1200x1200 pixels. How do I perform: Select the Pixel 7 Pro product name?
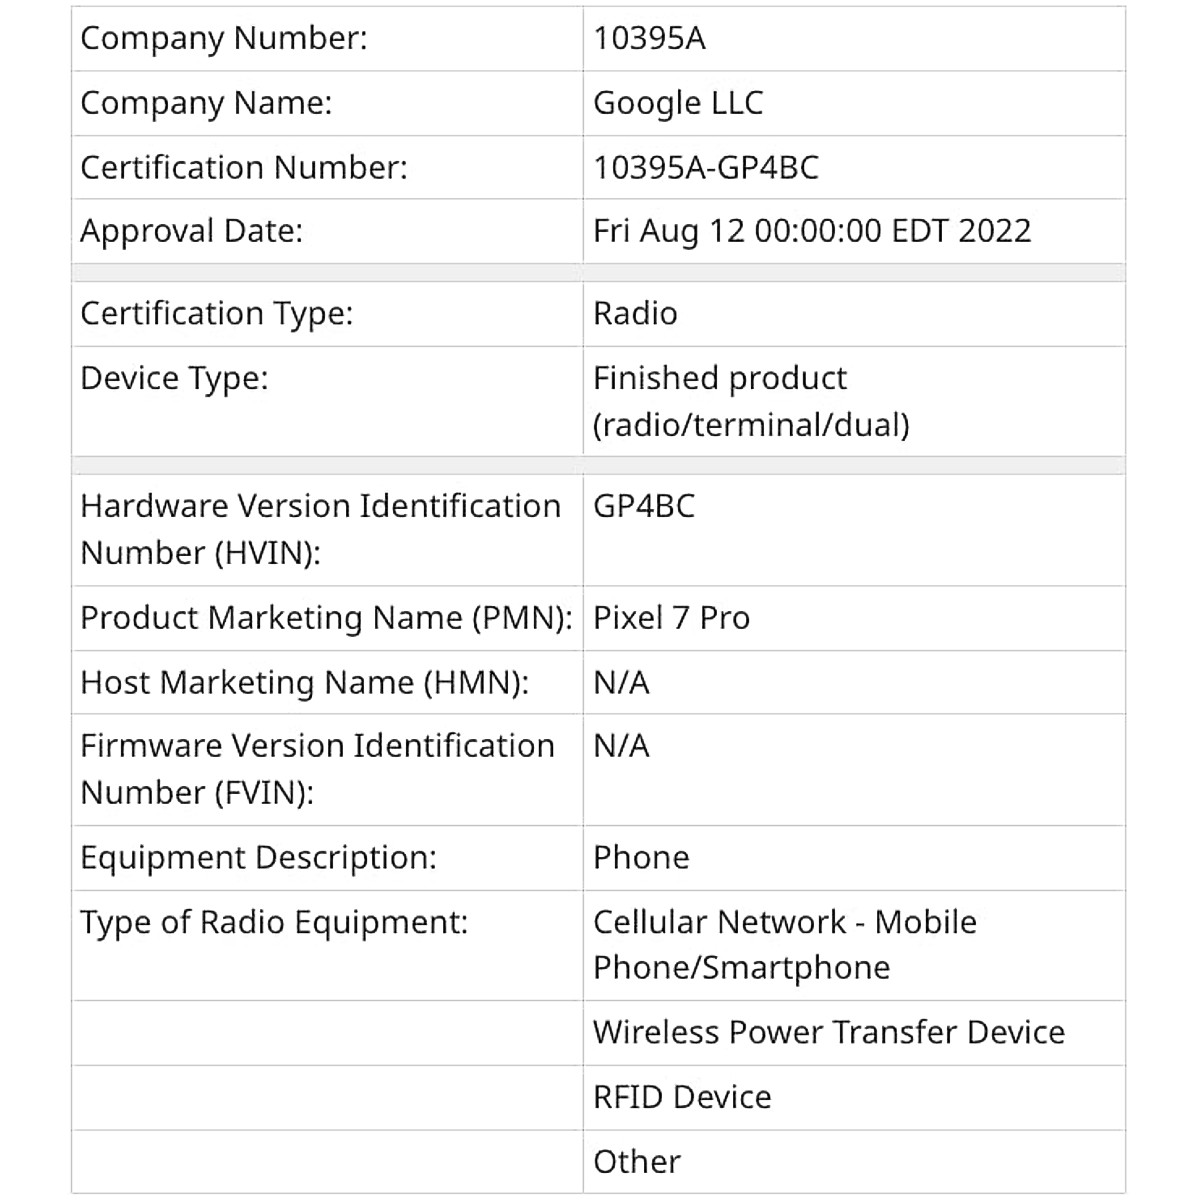pos(671,618)
